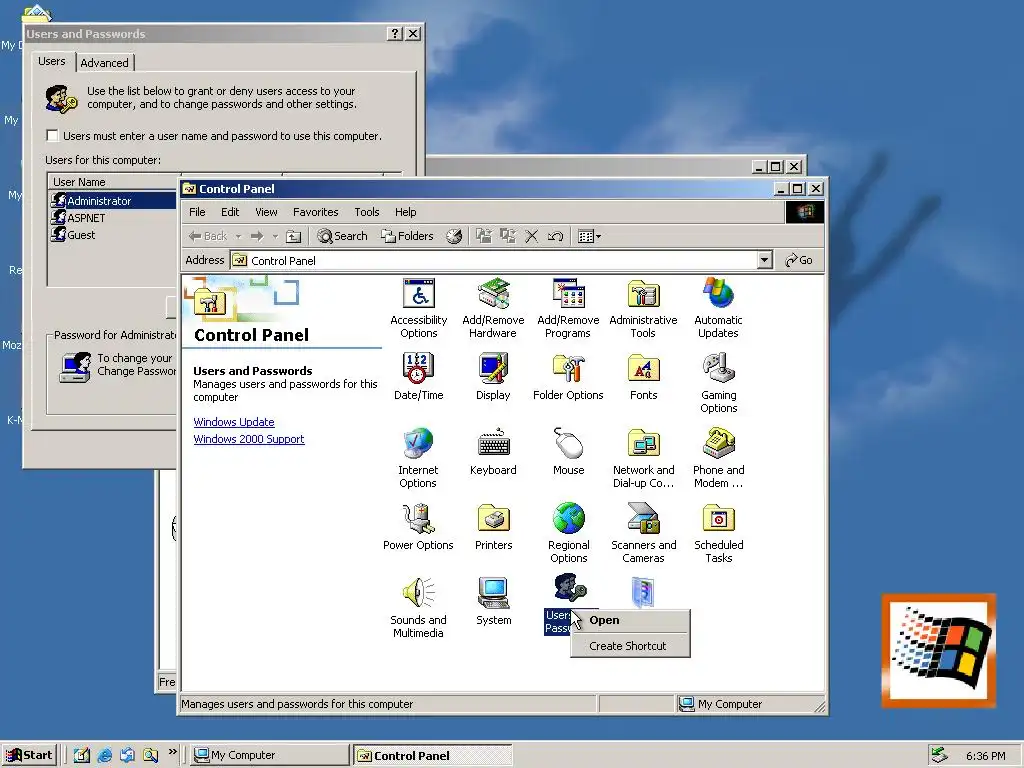Open the Help menu
Screen dimensions: 1024x768
[406, 212]
